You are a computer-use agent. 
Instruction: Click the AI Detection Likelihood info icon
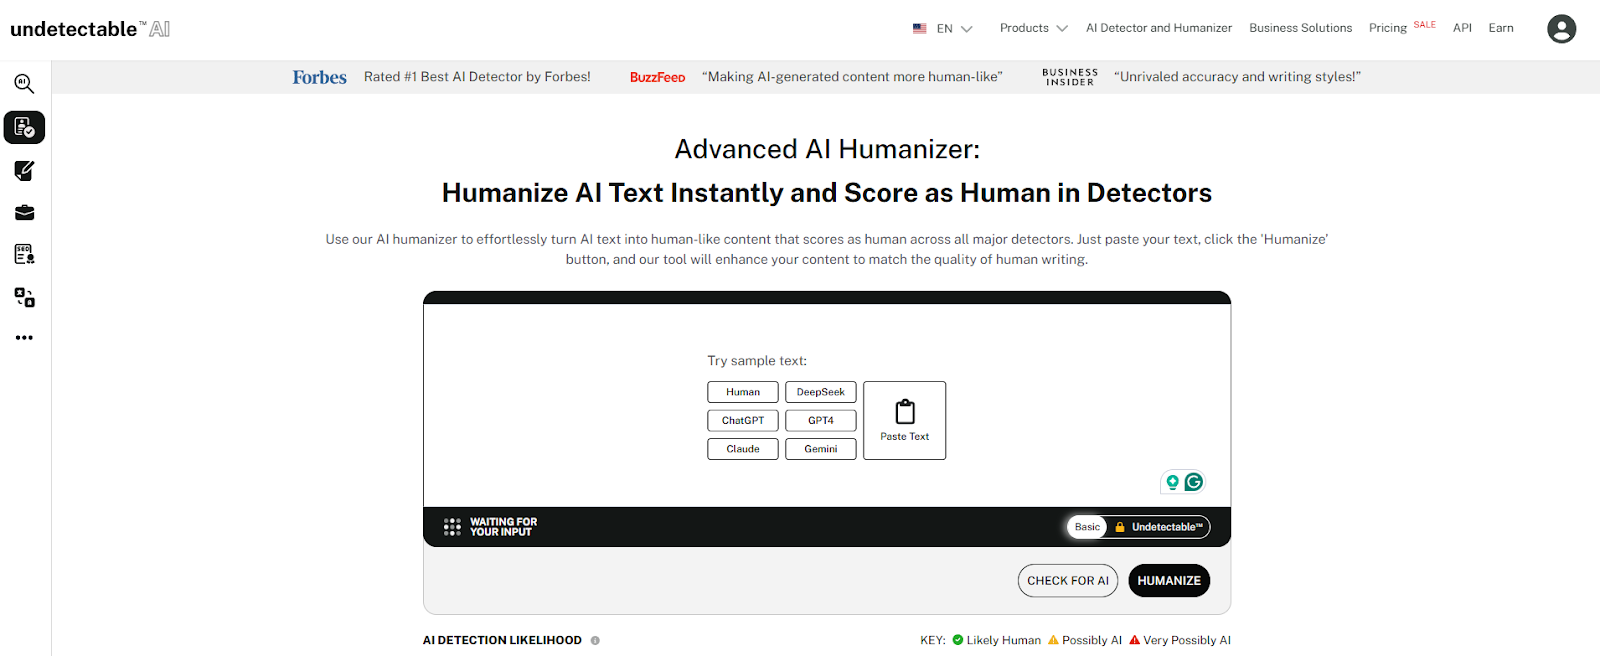pyautogui.click(x=595, y=641)
